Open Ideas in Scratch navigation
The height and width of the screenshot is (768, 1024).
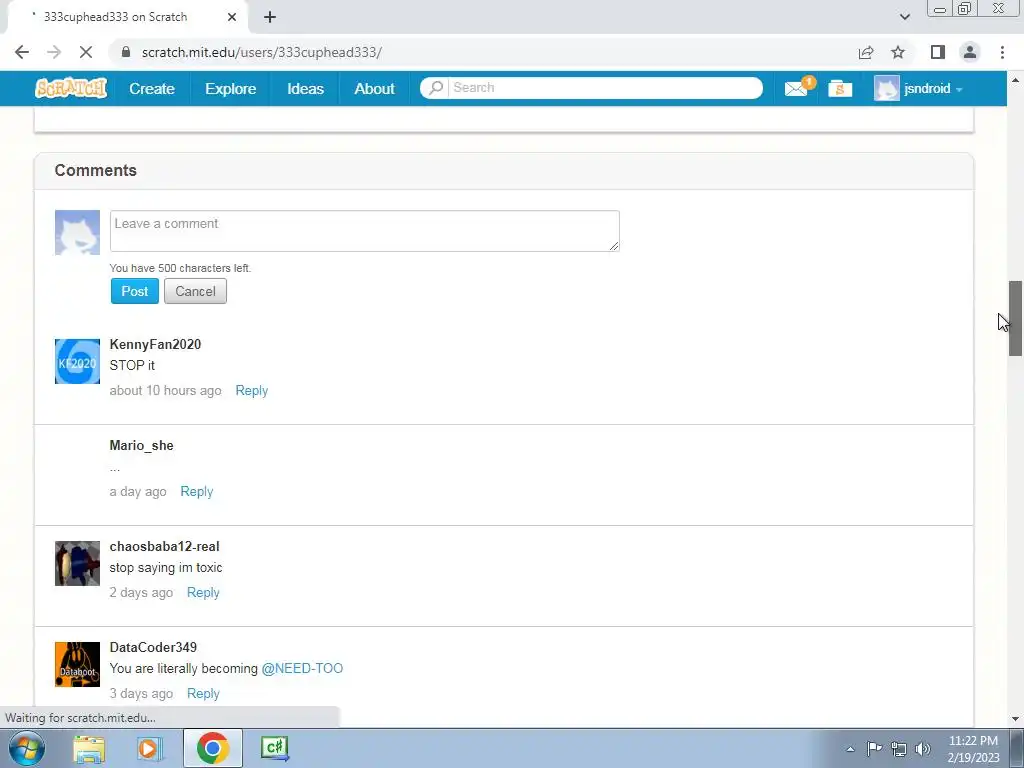pos(306,88)
